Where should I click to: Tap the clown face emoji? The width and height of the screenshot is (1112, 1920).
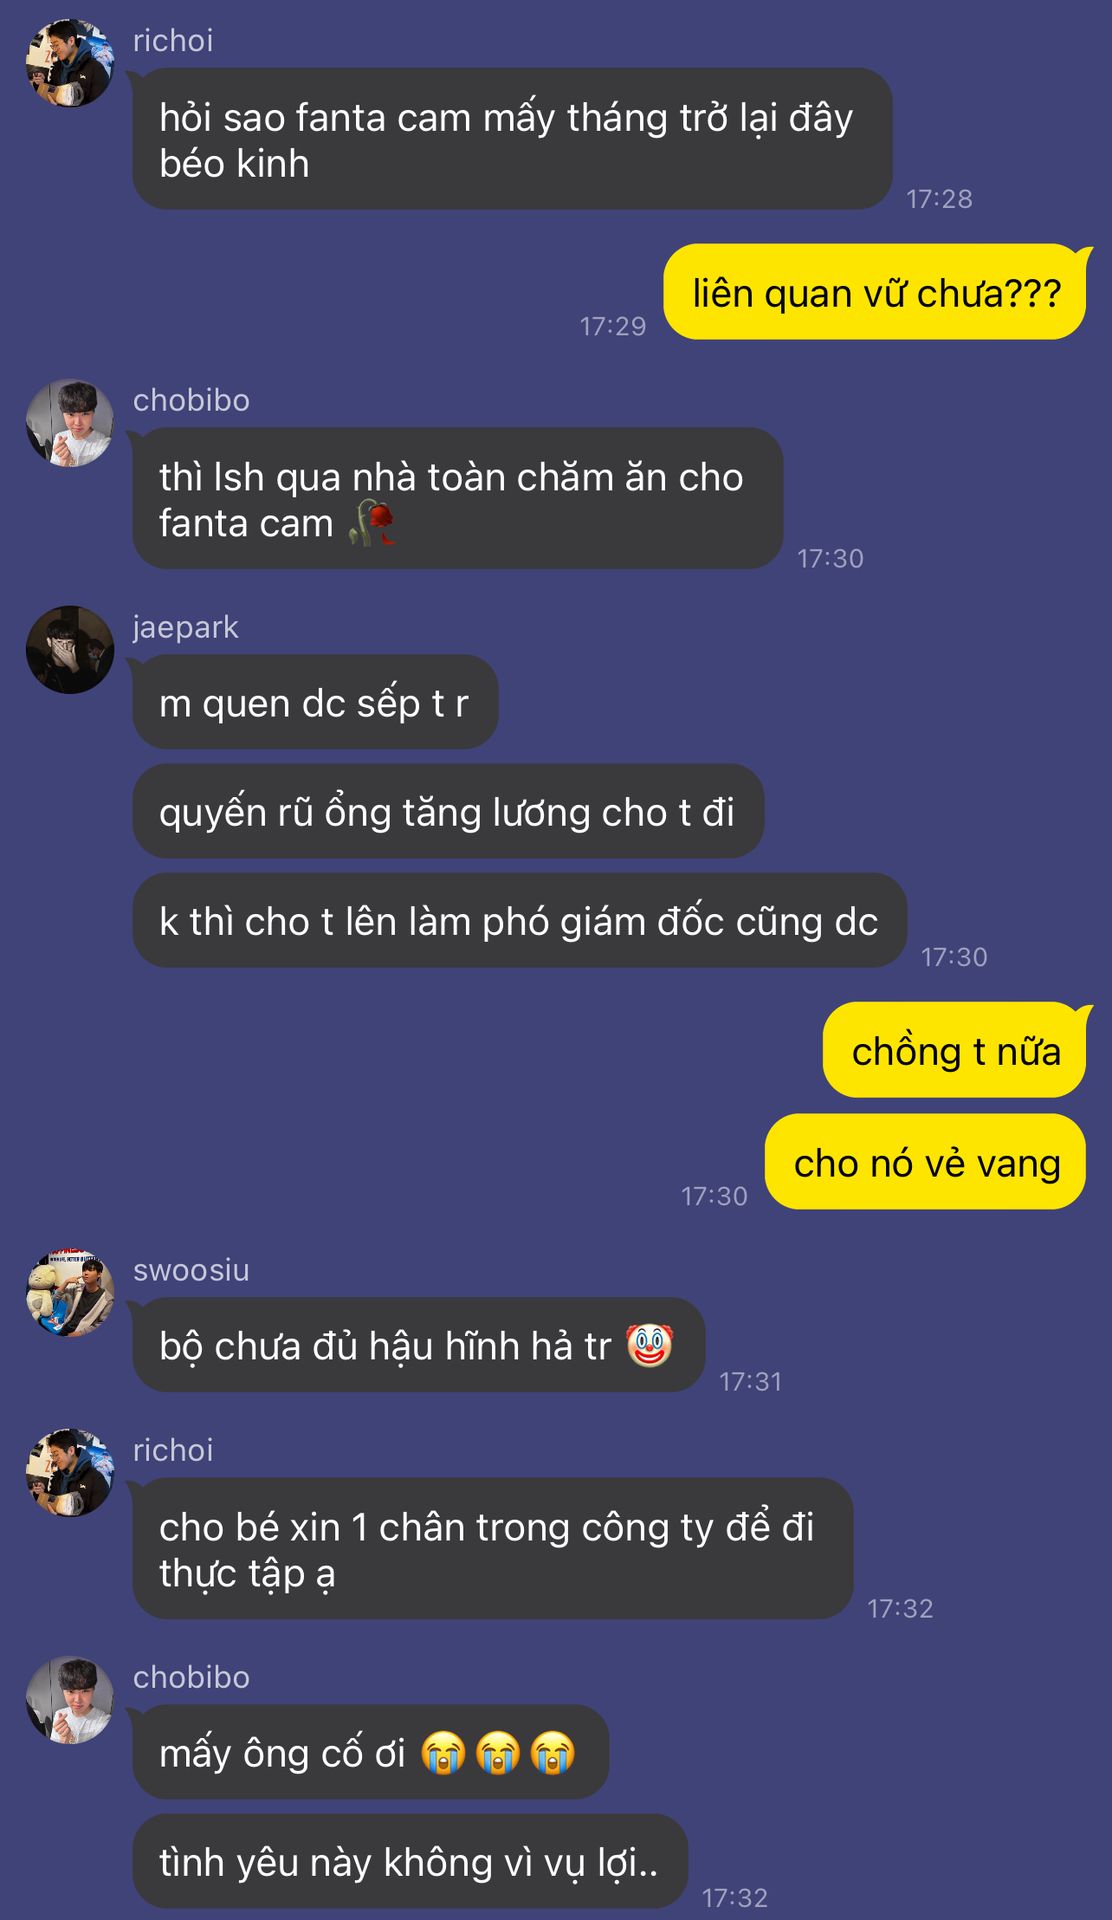650,1345
